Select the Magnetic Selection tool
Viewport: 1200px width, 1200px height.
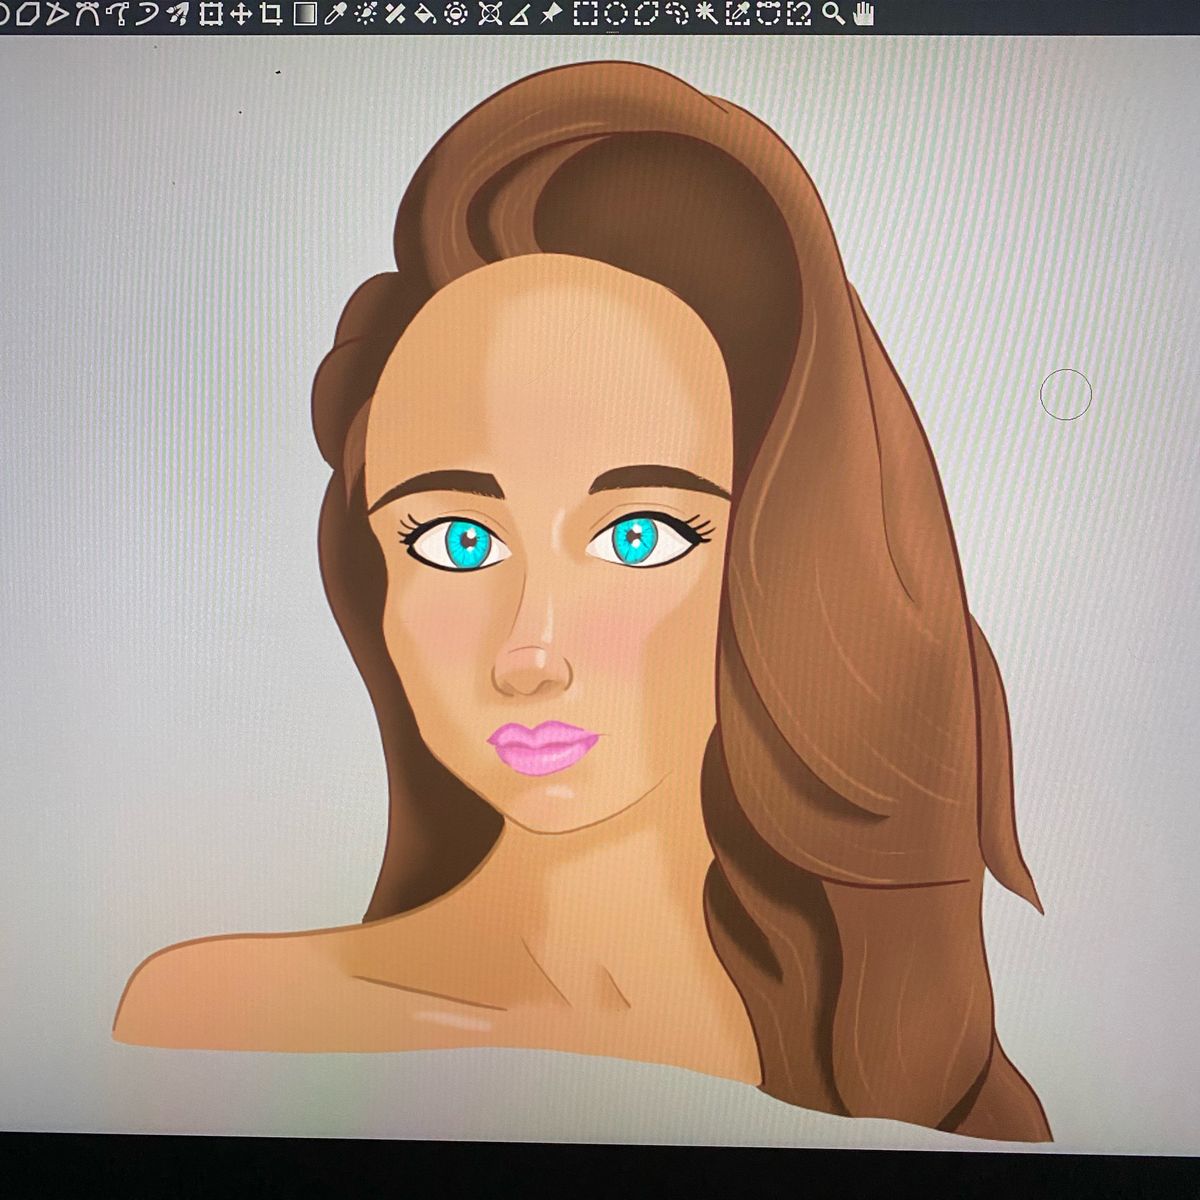coord(798,14)
